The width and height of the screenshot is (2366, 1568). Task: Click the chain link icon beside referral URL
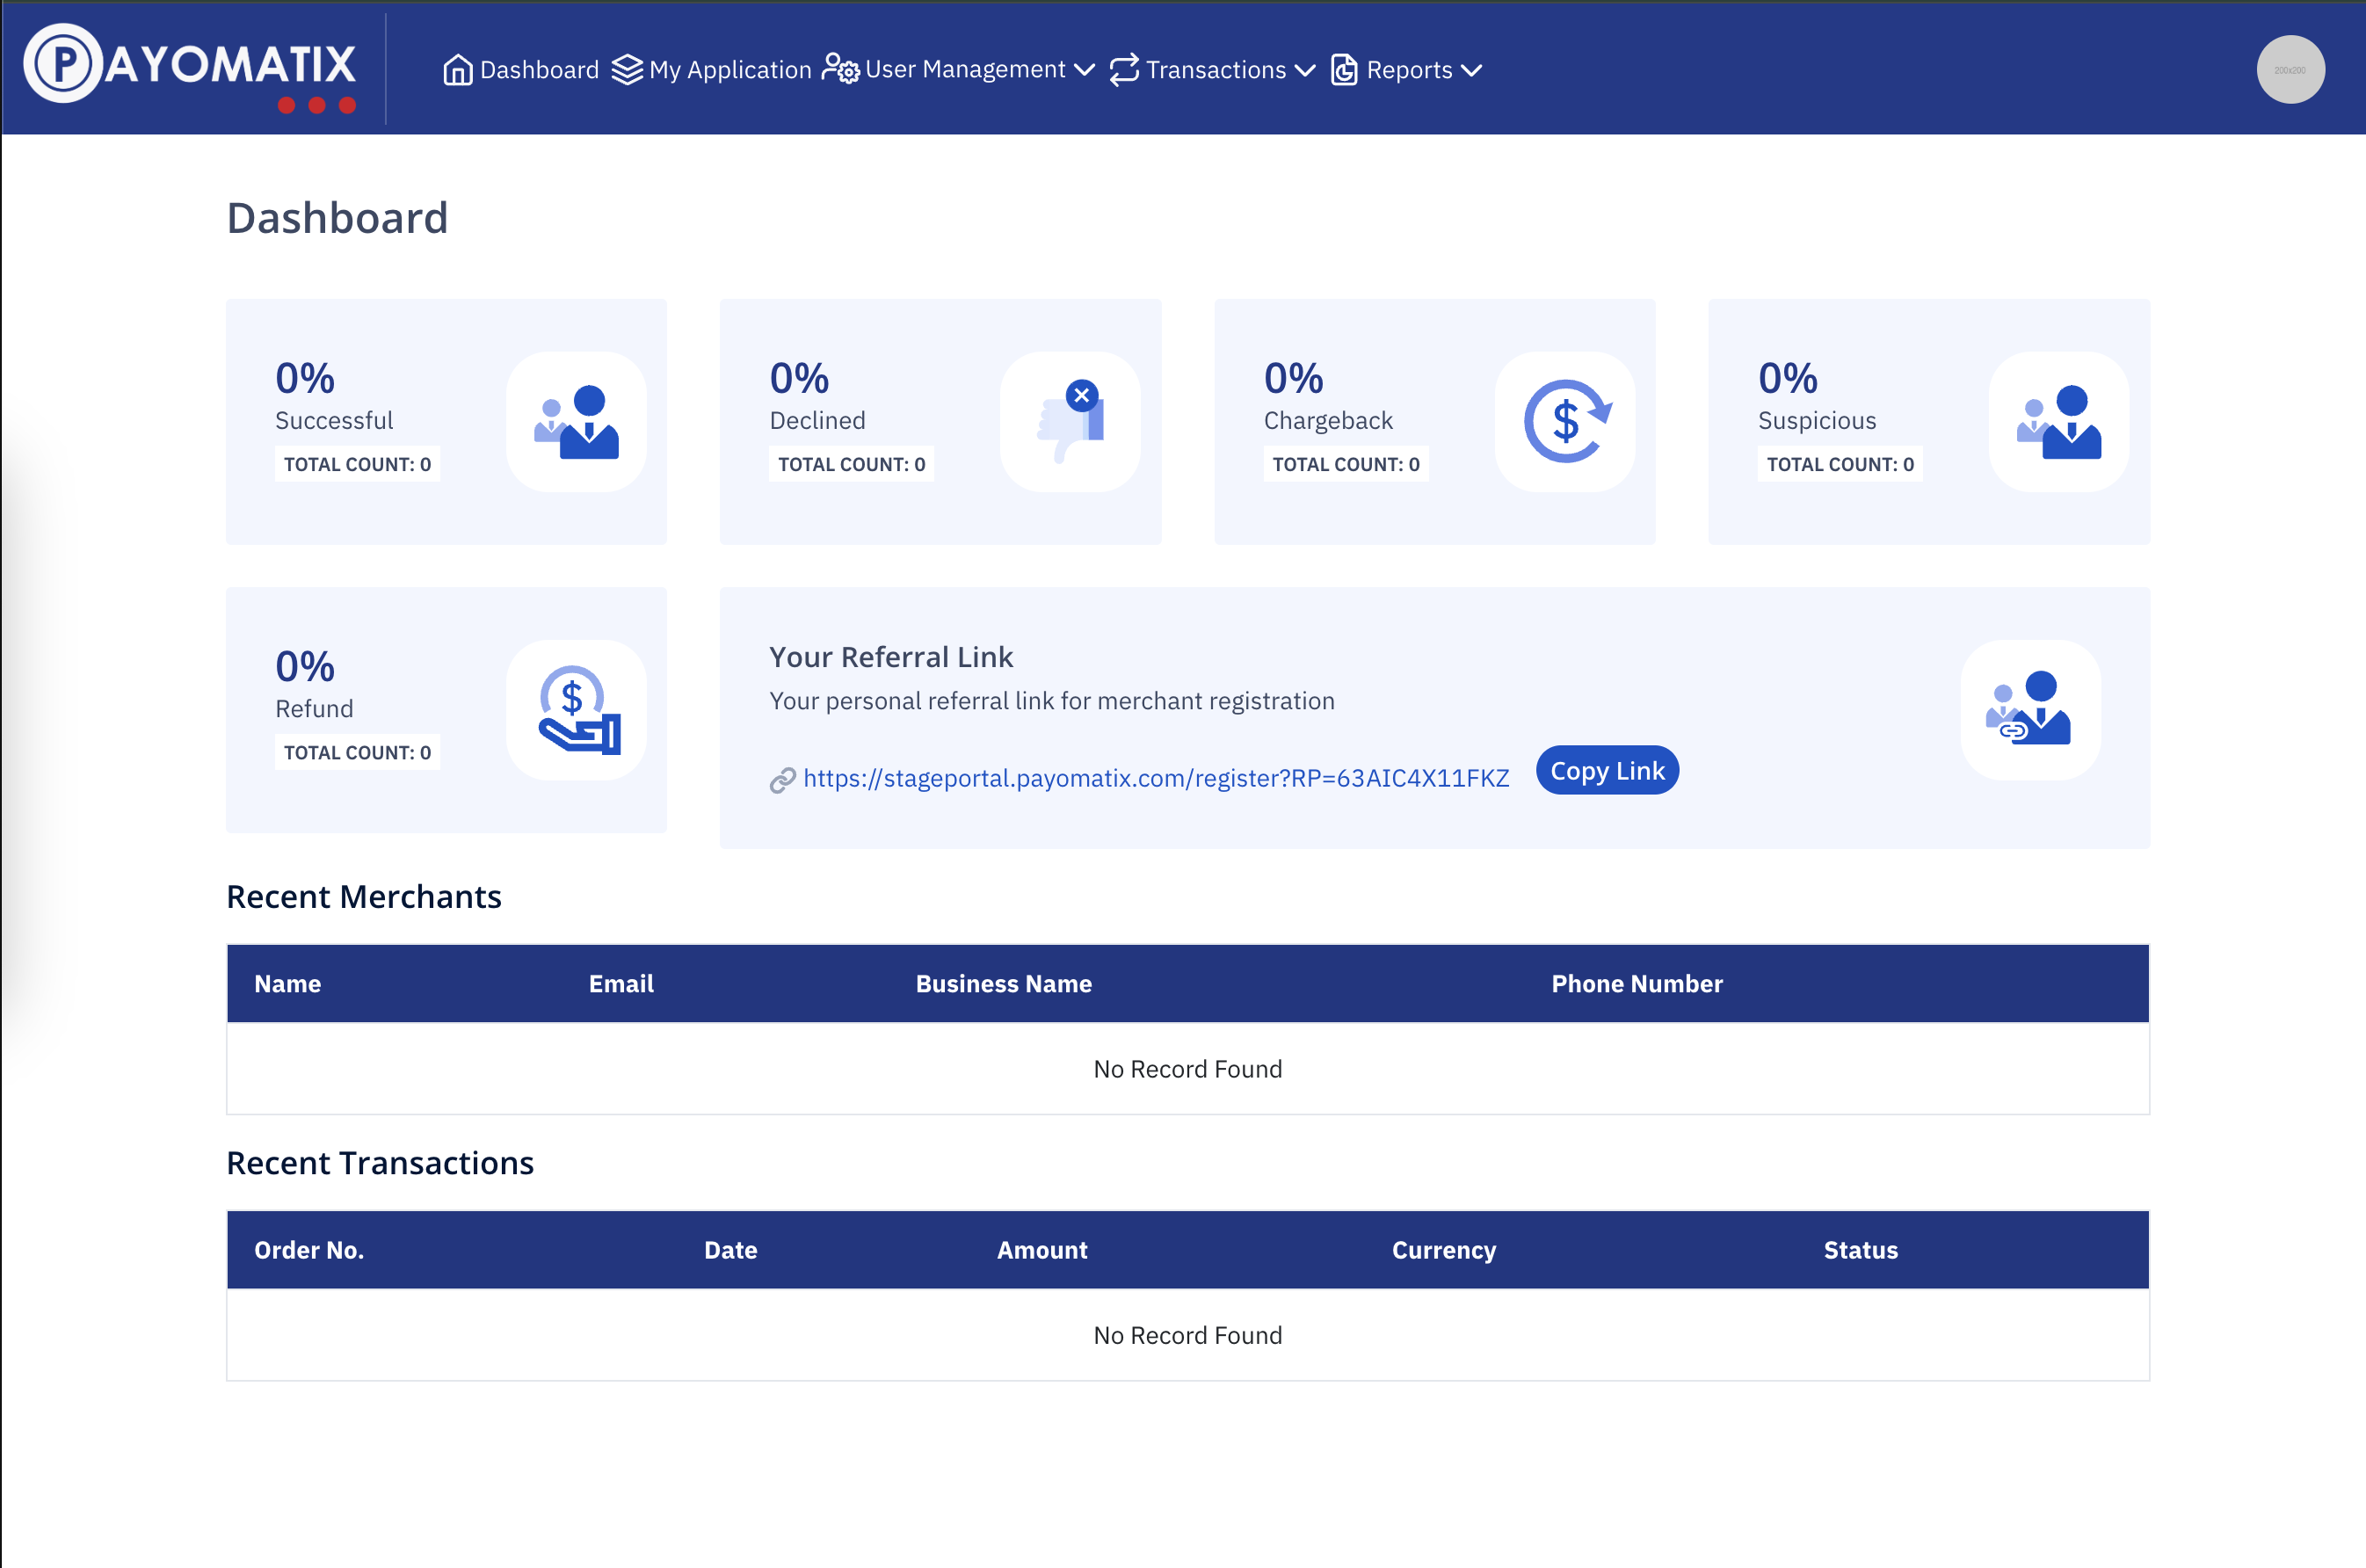click(782, 780)
